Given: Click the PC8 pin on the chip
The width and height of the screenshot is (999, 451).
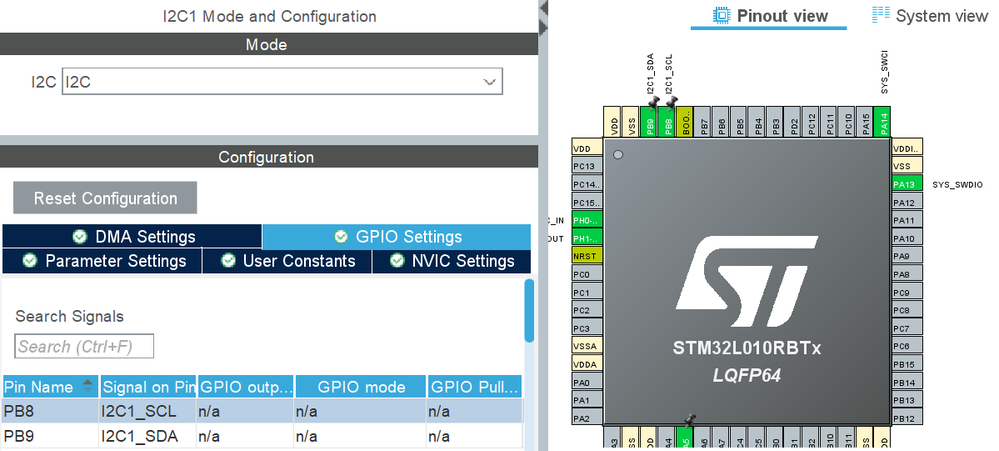Looking at the screenshot, I should point(907,310).
